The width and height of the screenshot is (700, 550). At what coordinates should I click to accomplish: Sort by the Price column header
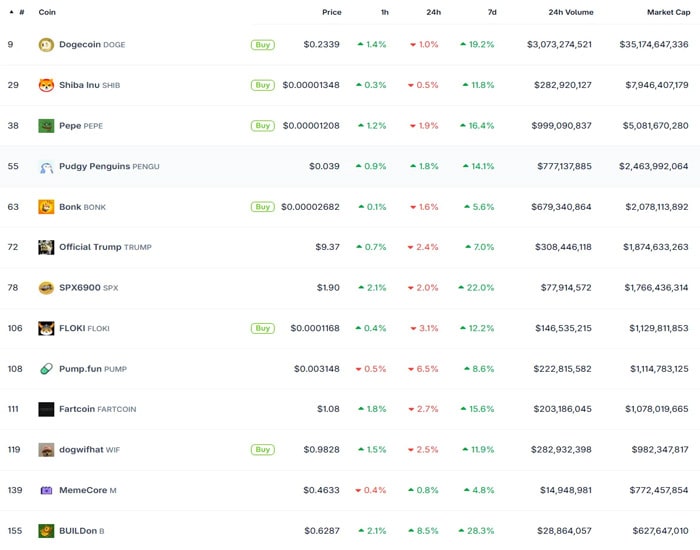[332, 12]
